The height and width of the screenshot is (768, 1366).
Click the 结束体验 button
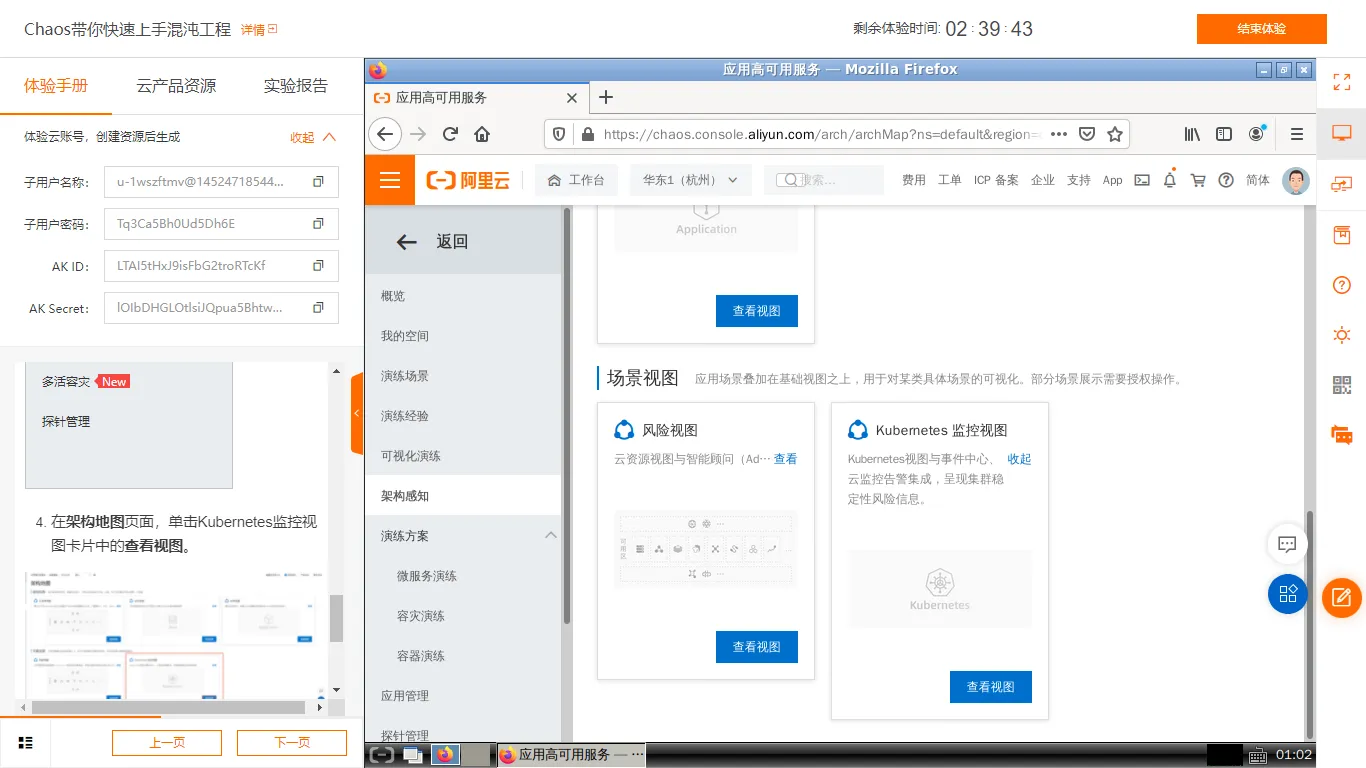(x=1261, y=29)
